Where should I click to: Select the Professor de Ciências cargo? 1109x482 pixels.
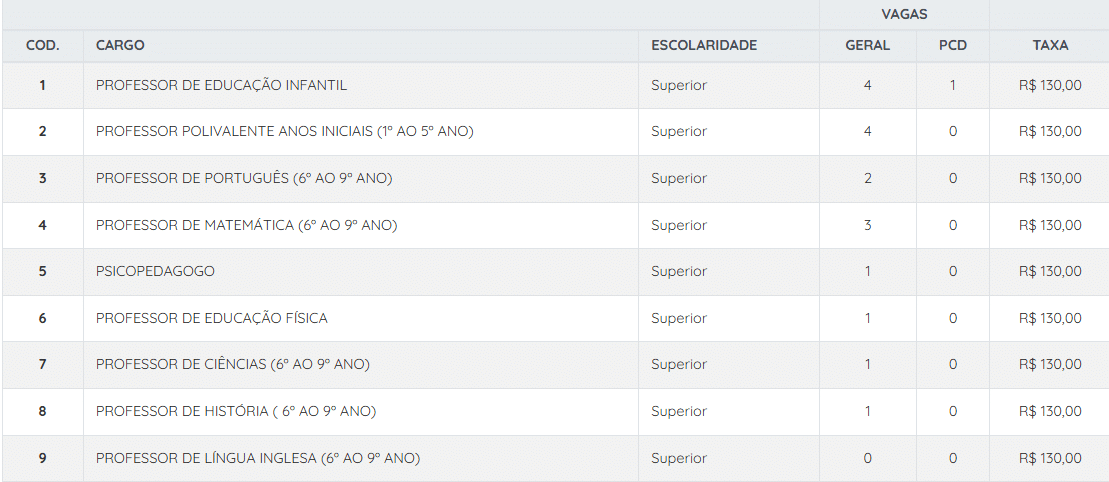coord(232,364)
